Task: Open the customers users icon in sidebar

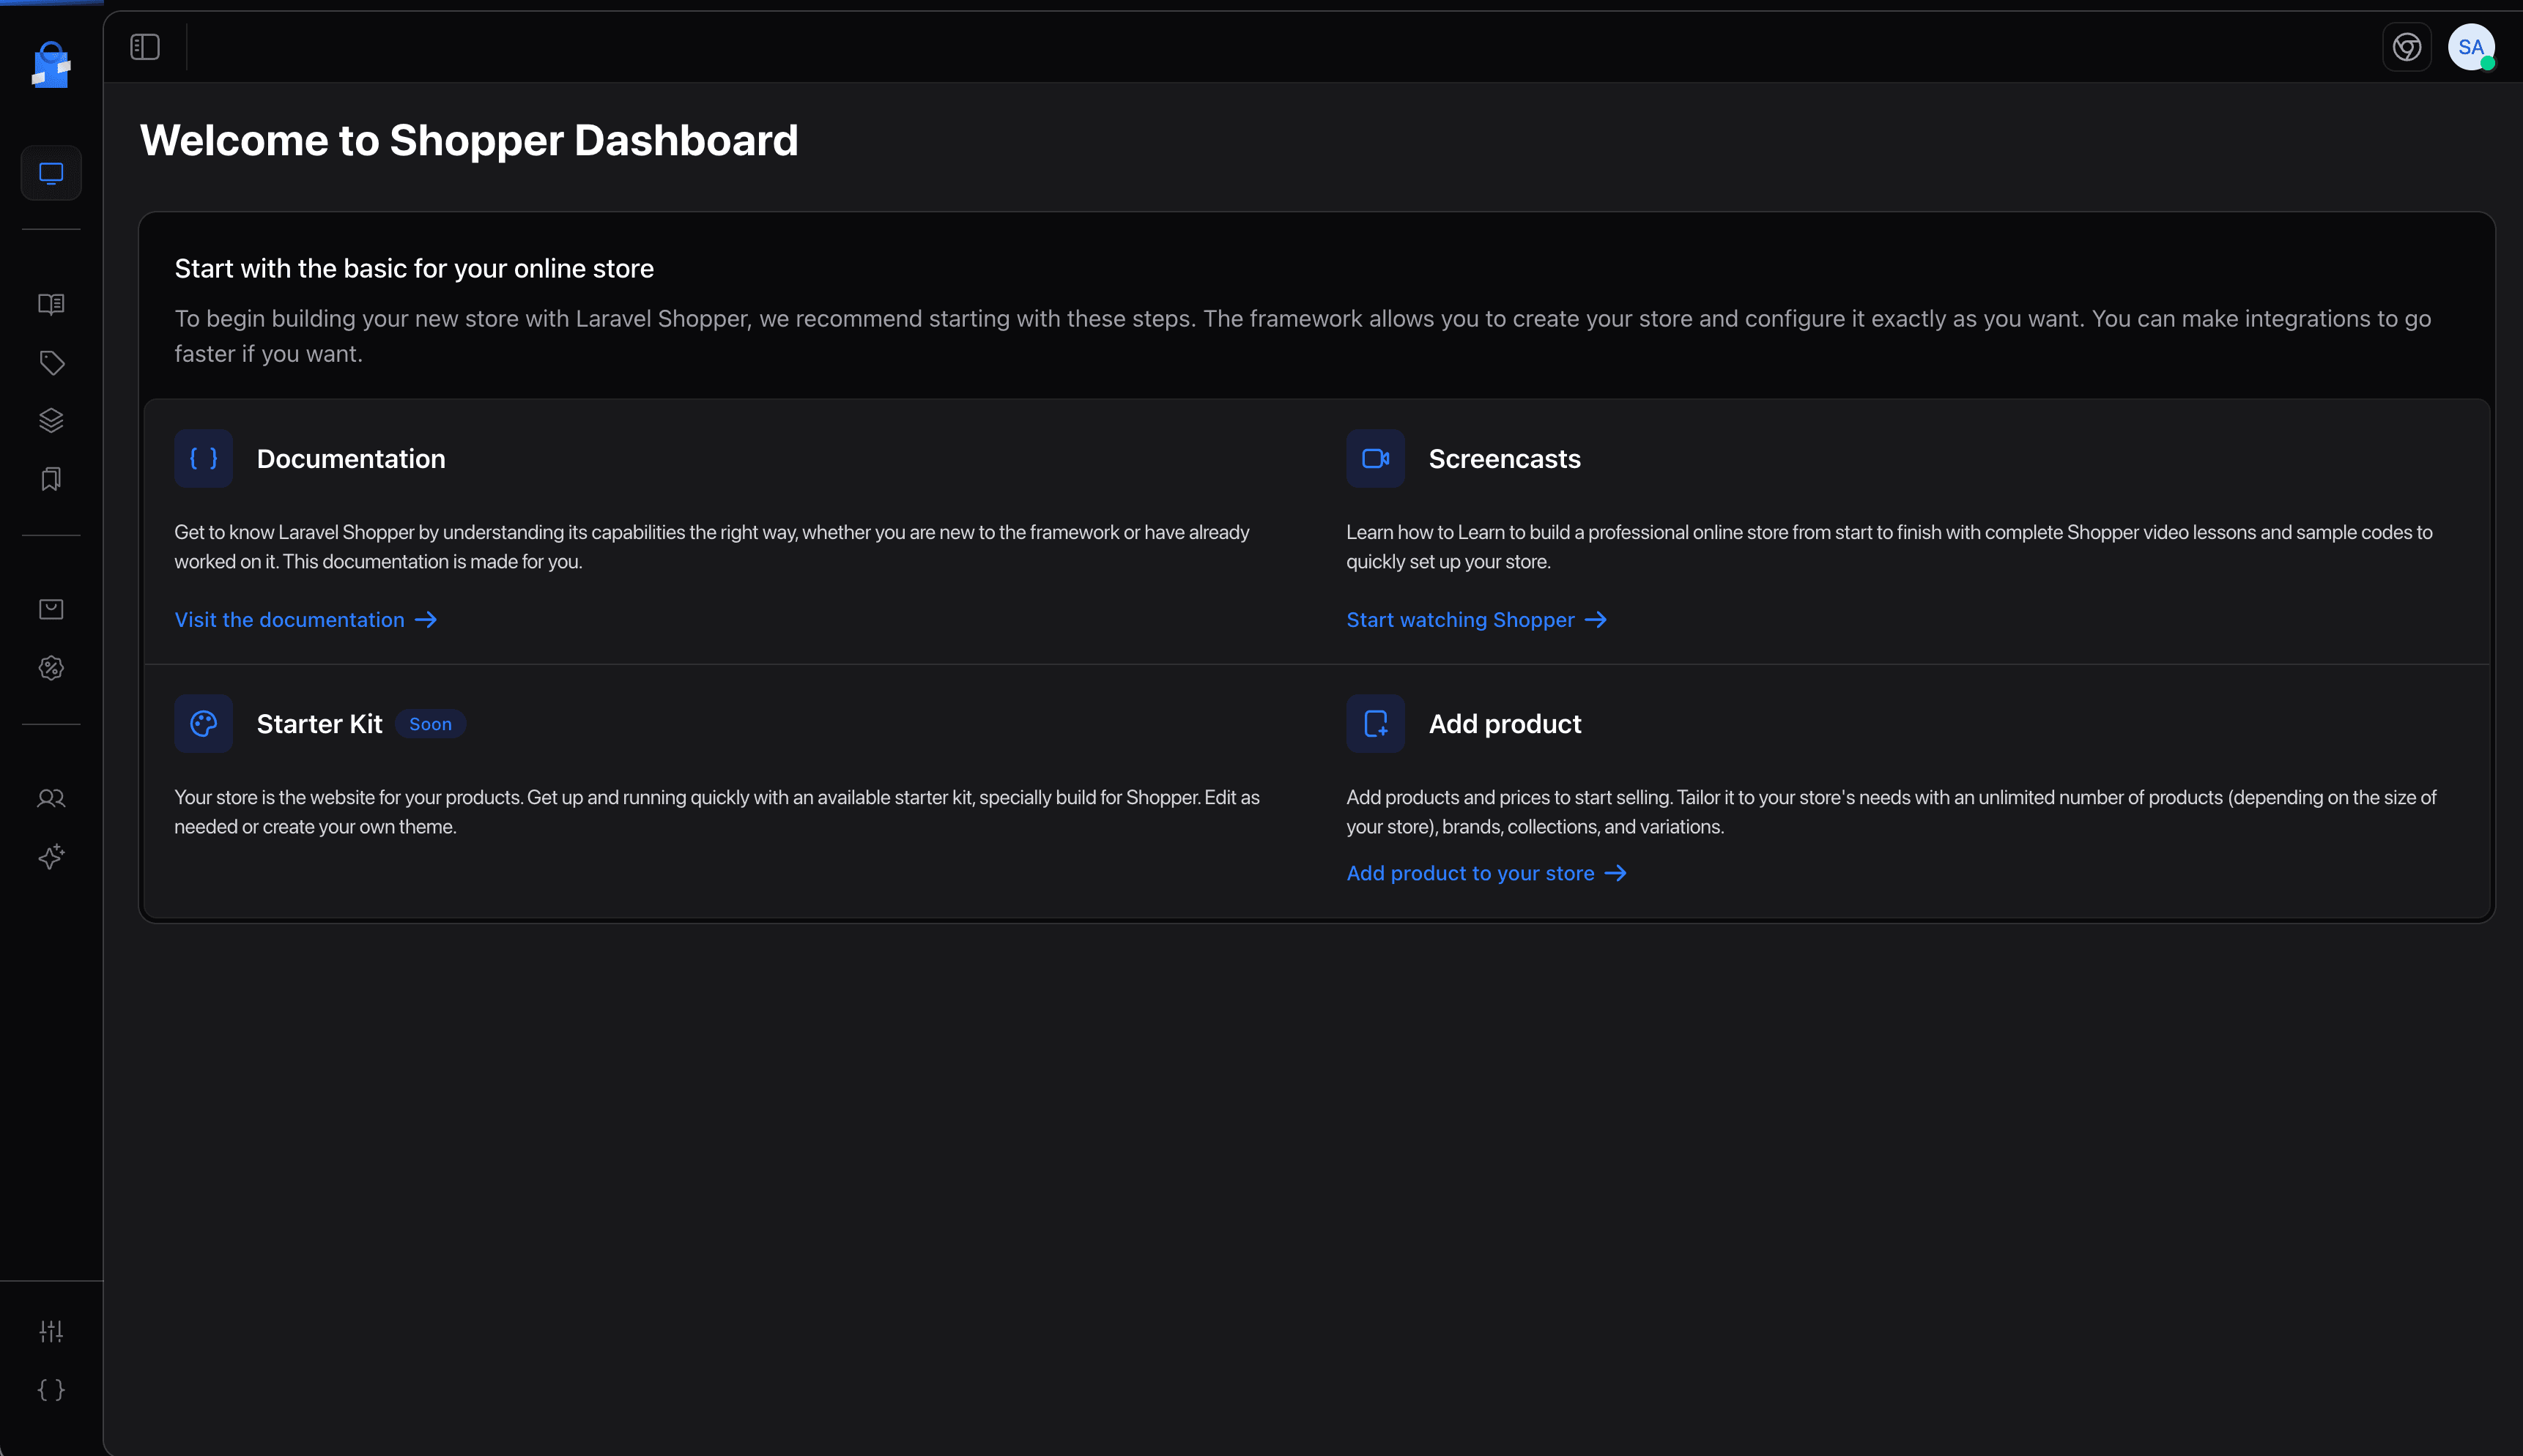Action: (50, 797)
